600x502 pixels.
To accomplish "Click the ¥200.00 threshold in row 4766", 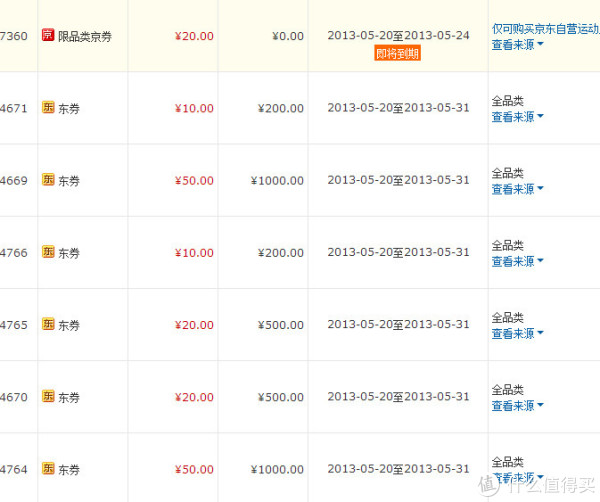I will point(281,253).
